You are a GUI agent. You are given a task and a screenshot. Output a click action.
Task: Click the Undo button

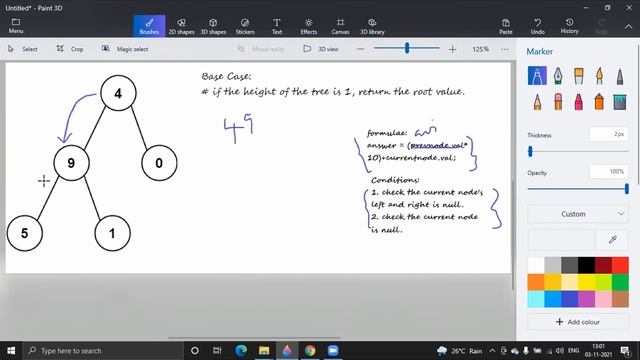click(538, 26)
